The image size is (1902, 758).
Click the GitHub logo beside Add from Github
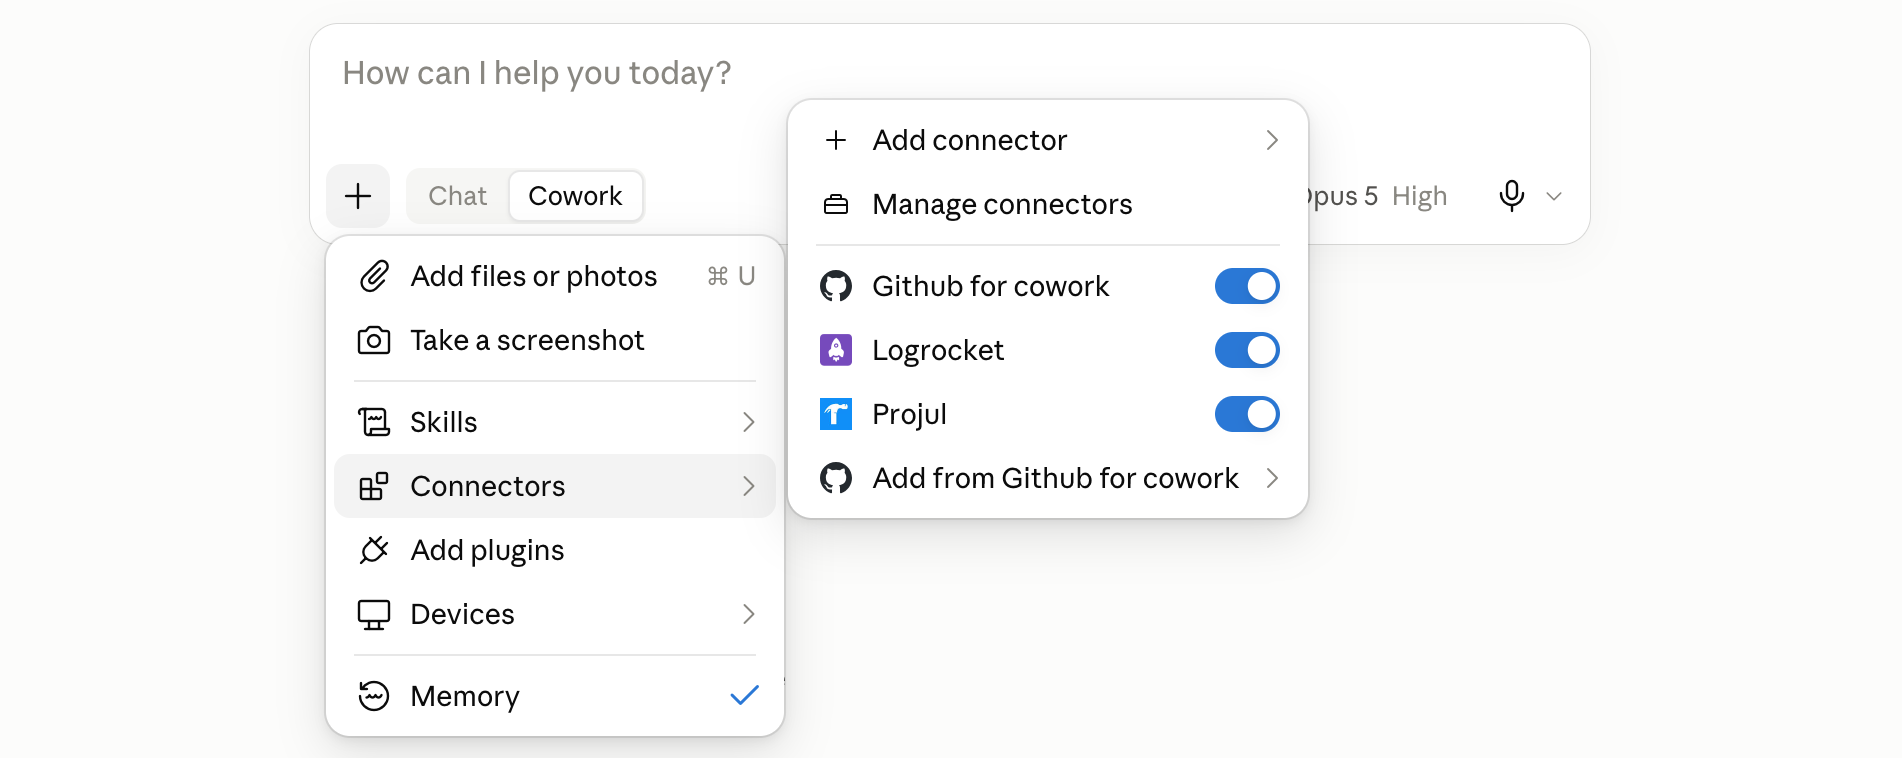[x=836, y=478]
